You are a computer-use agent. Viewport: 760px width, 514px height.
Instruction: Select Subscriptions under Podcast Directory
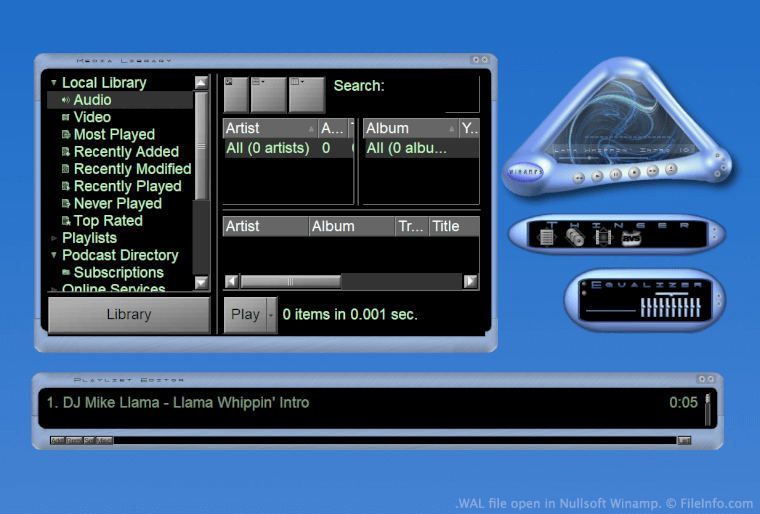point(118,272)
